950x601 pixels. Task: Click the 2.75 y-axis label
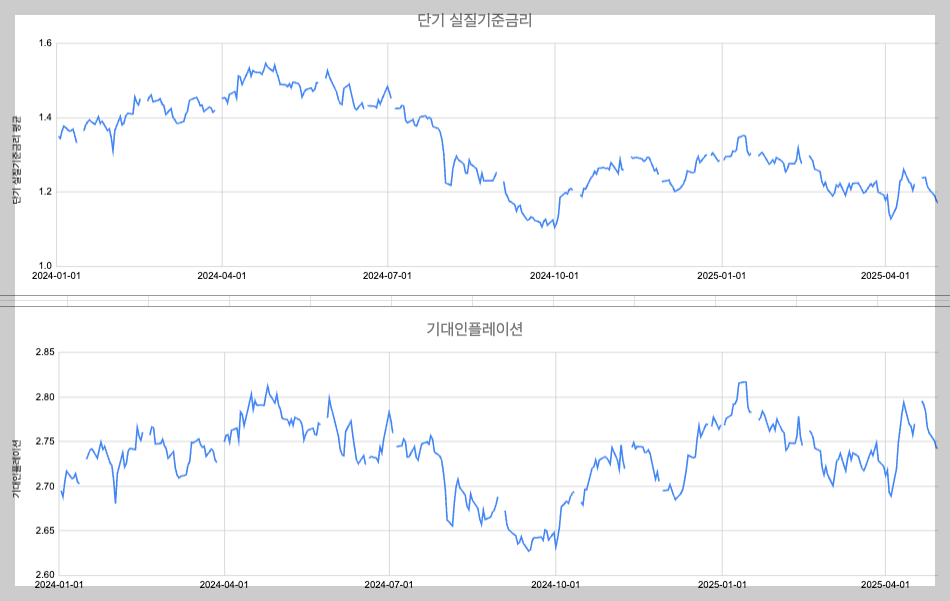tap(45, 442)
